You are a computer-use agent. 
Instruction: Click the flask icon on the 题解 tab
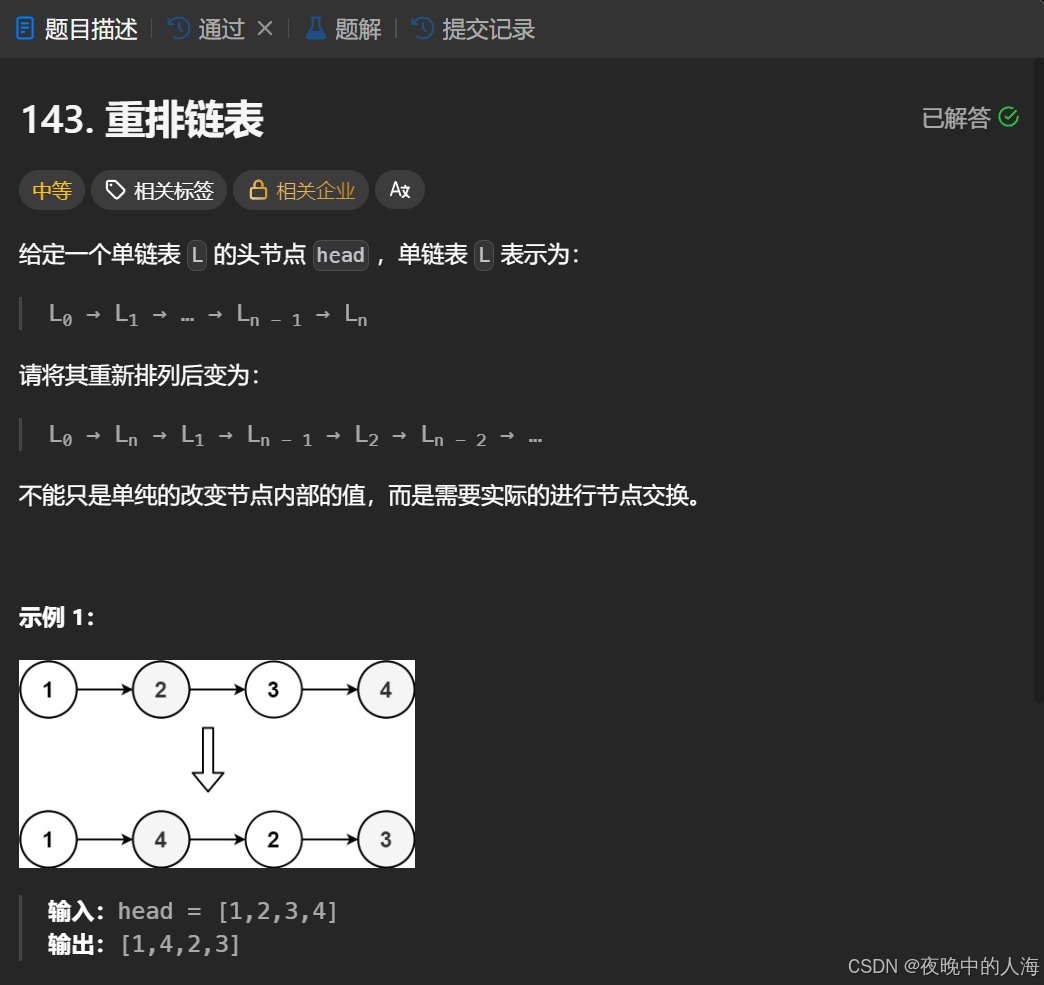[x=316, y=28]
